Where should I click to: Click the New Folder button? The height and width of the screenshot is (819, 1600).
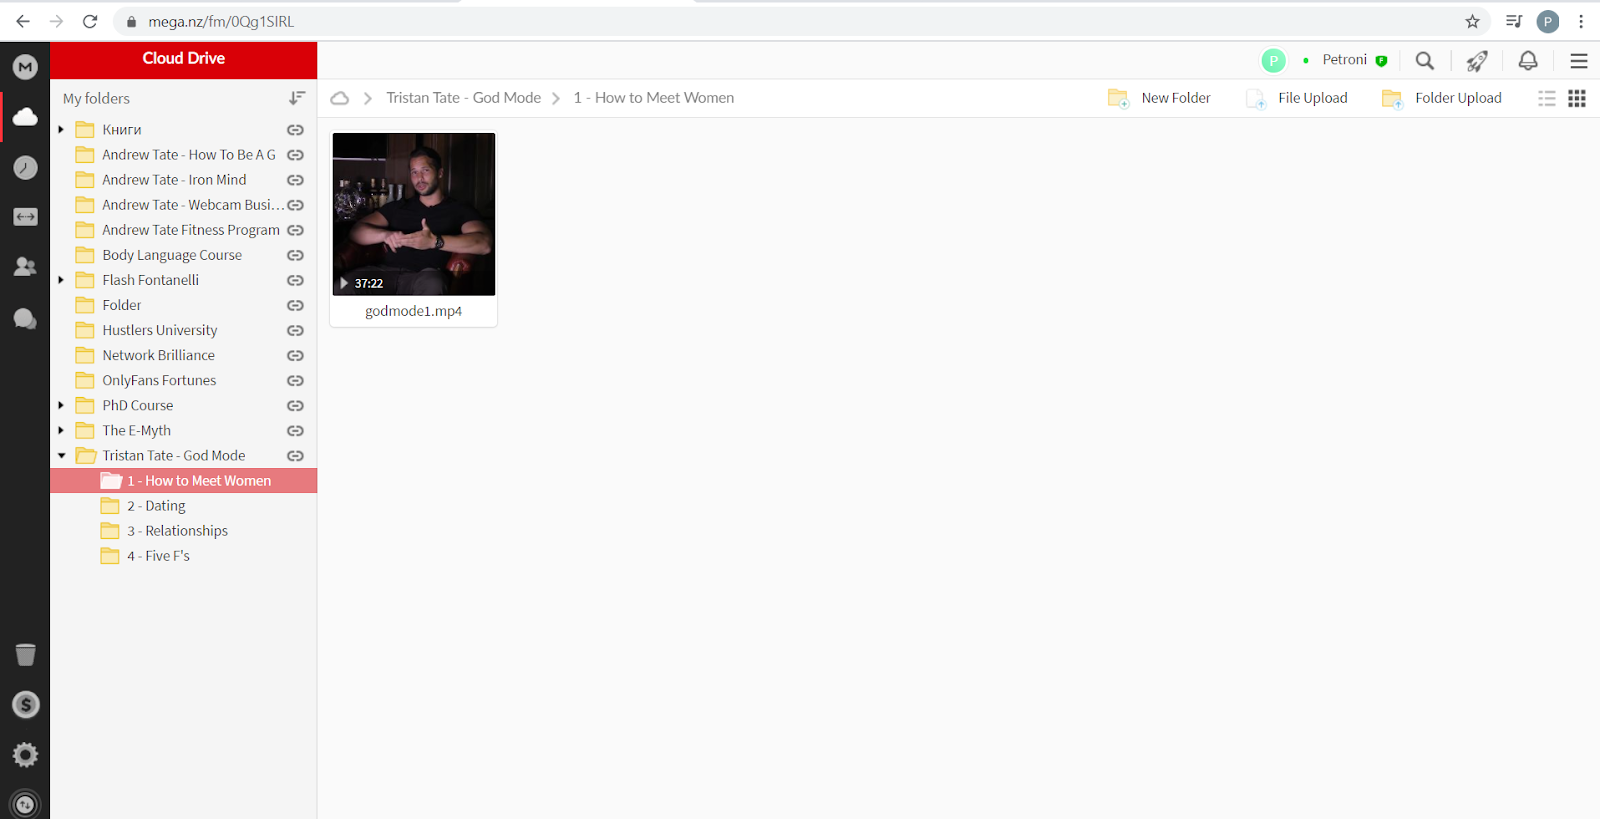1160,98
